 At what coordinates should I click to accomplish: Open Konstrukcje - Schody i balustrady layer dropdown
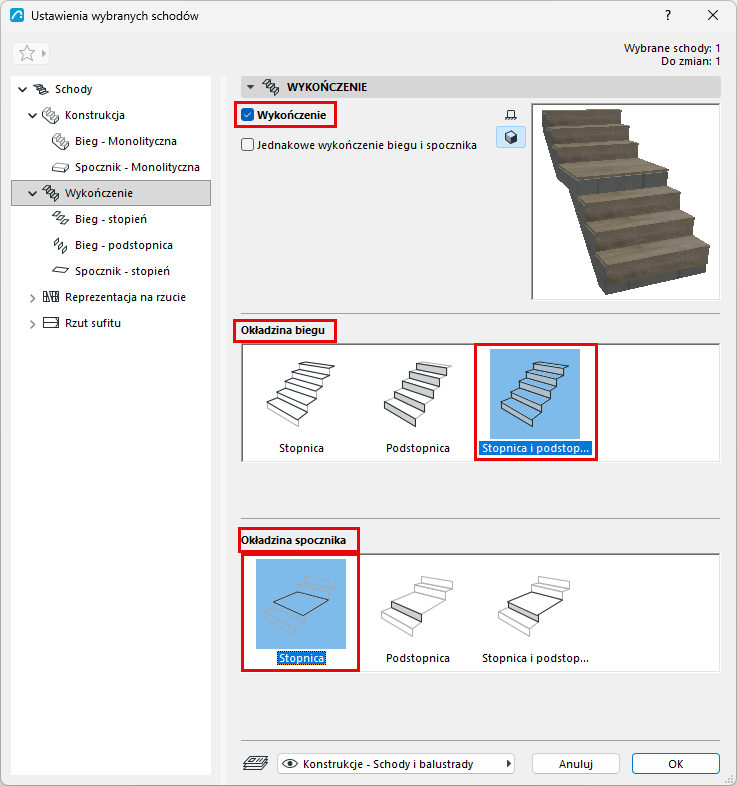(x=396, y=764)
